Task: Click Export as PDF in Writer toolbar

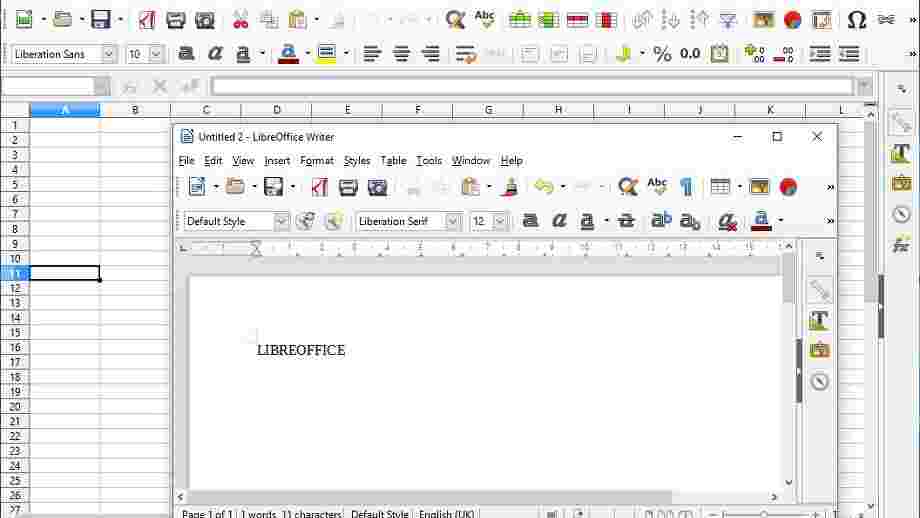Action: [319, 187]
